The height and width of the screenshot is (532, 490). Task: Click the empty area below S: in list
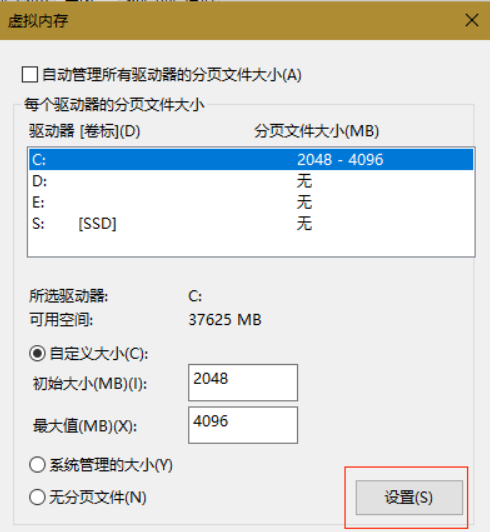pyautogui.click(x=251, y=245)
